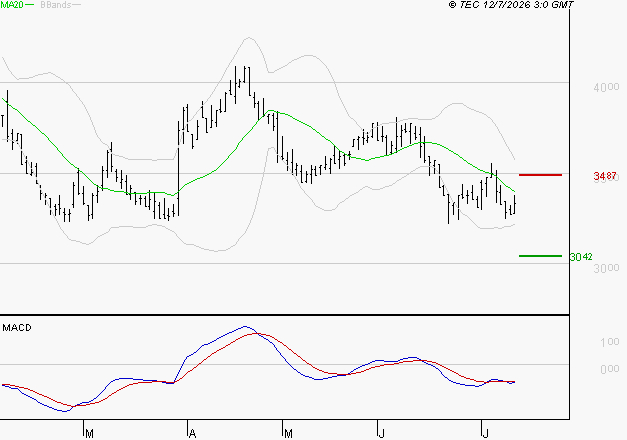Click the red 3487 resistance line
This screenshot has height=440, width=627.
(540, 175)
